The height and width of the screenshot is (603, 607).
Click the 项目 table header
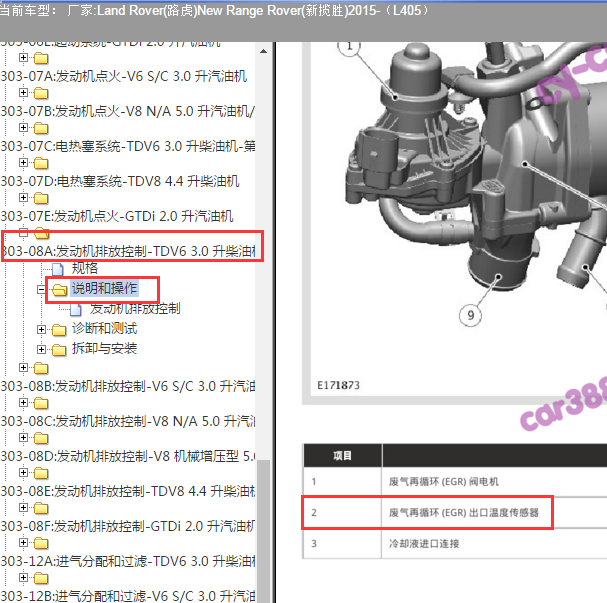click(x=343, y=456)
